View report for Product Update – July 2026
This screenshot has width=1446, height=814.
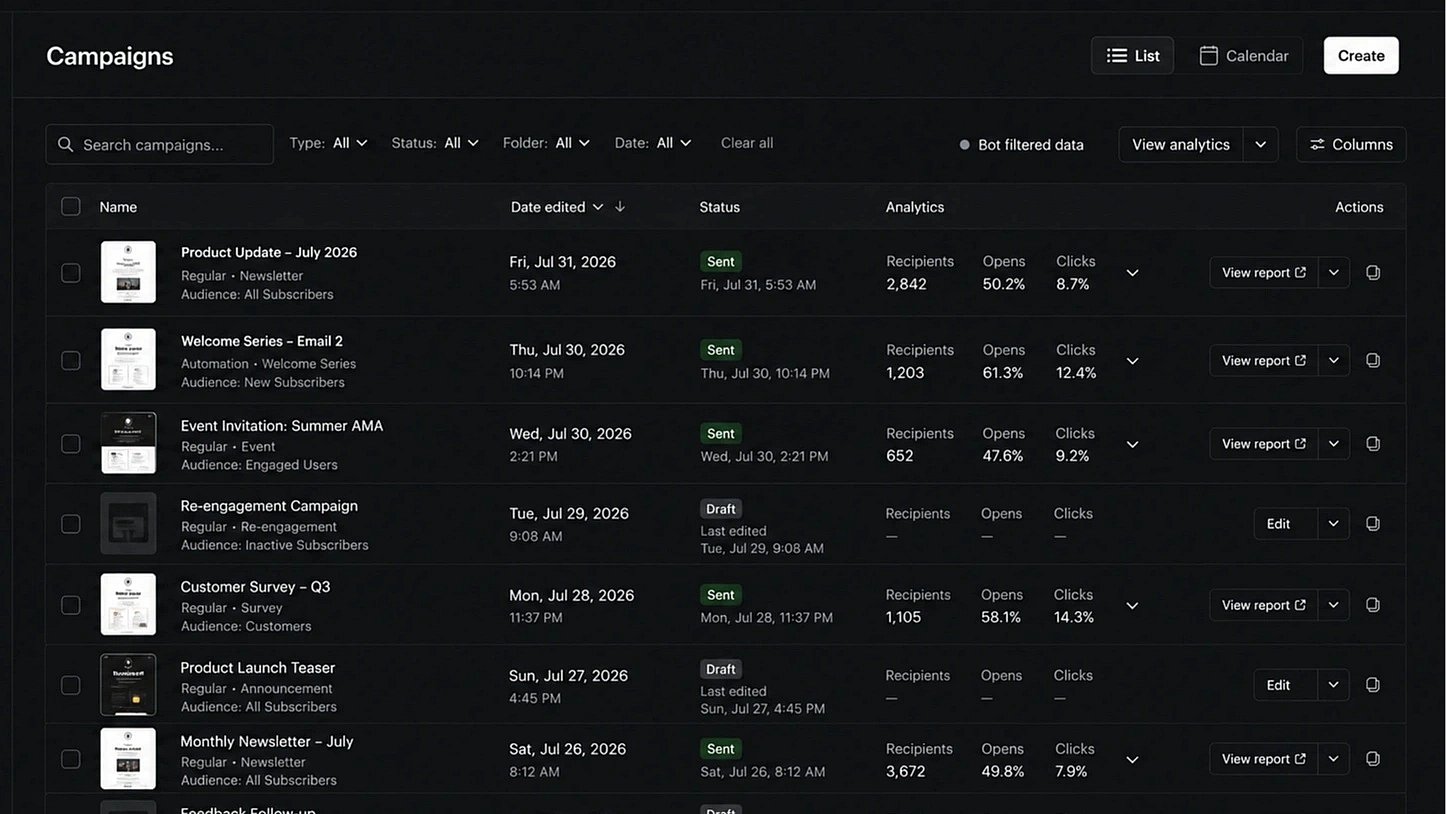tap(1263, 272)
